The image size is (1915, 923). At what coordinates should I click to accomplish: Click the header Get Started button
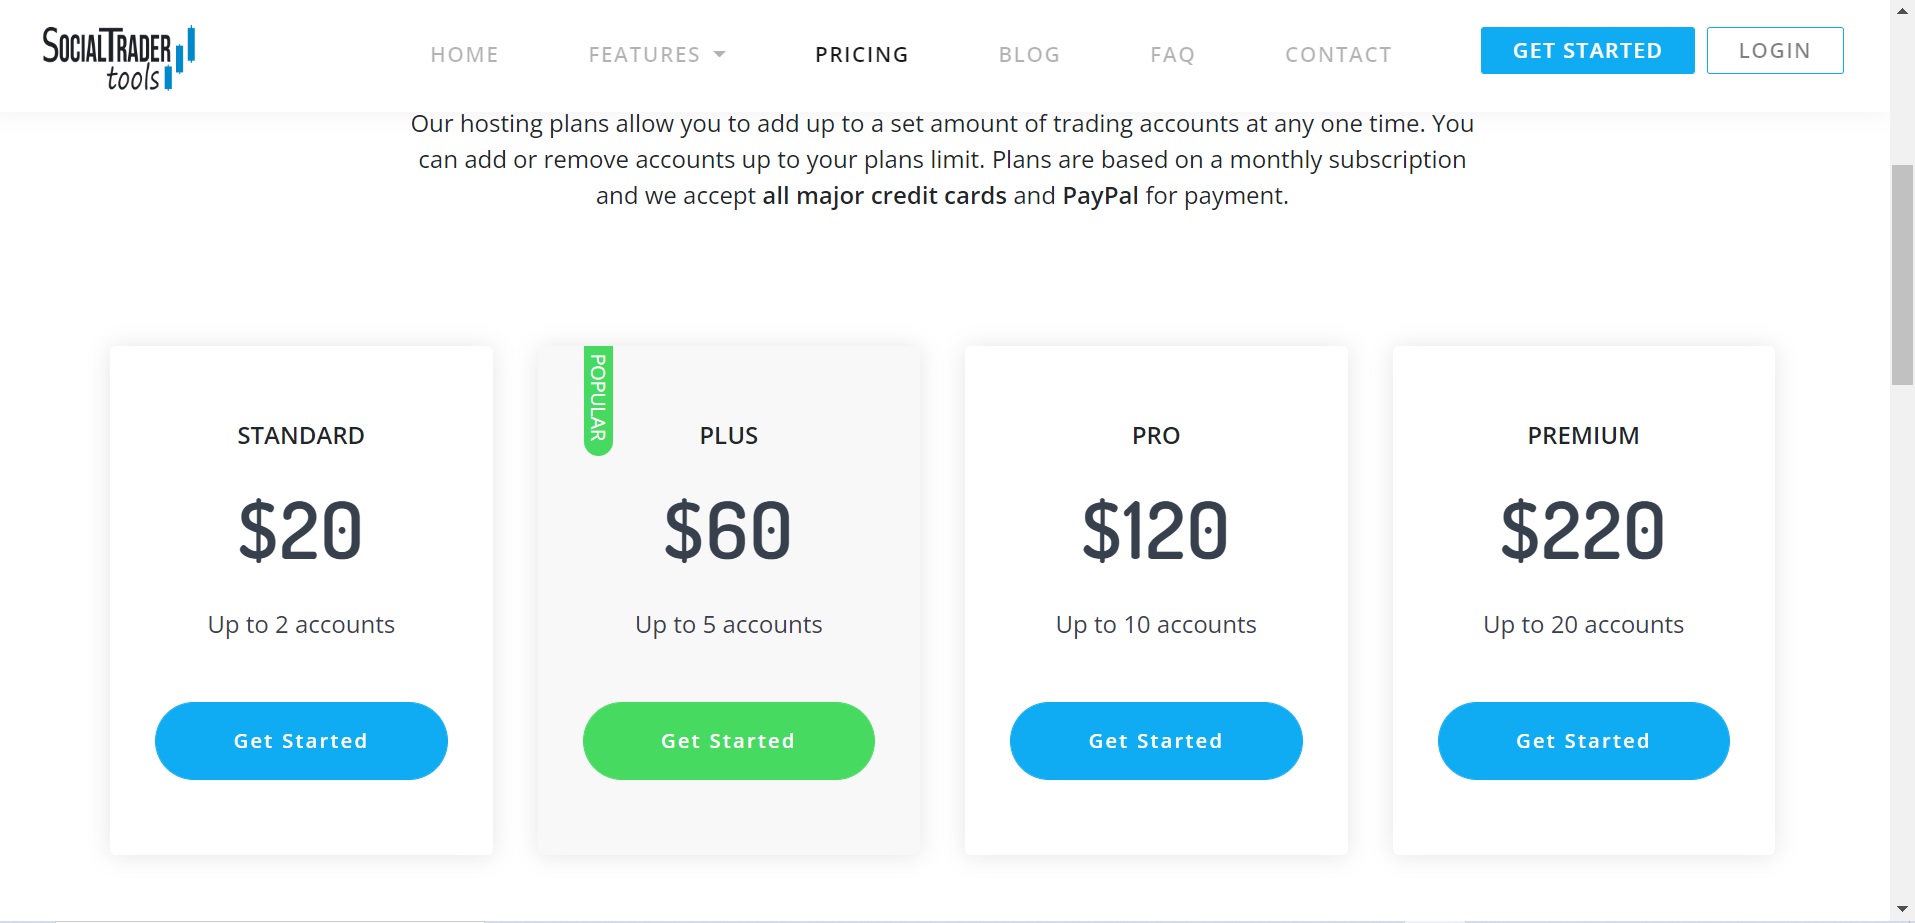(x=1587, y=51)
